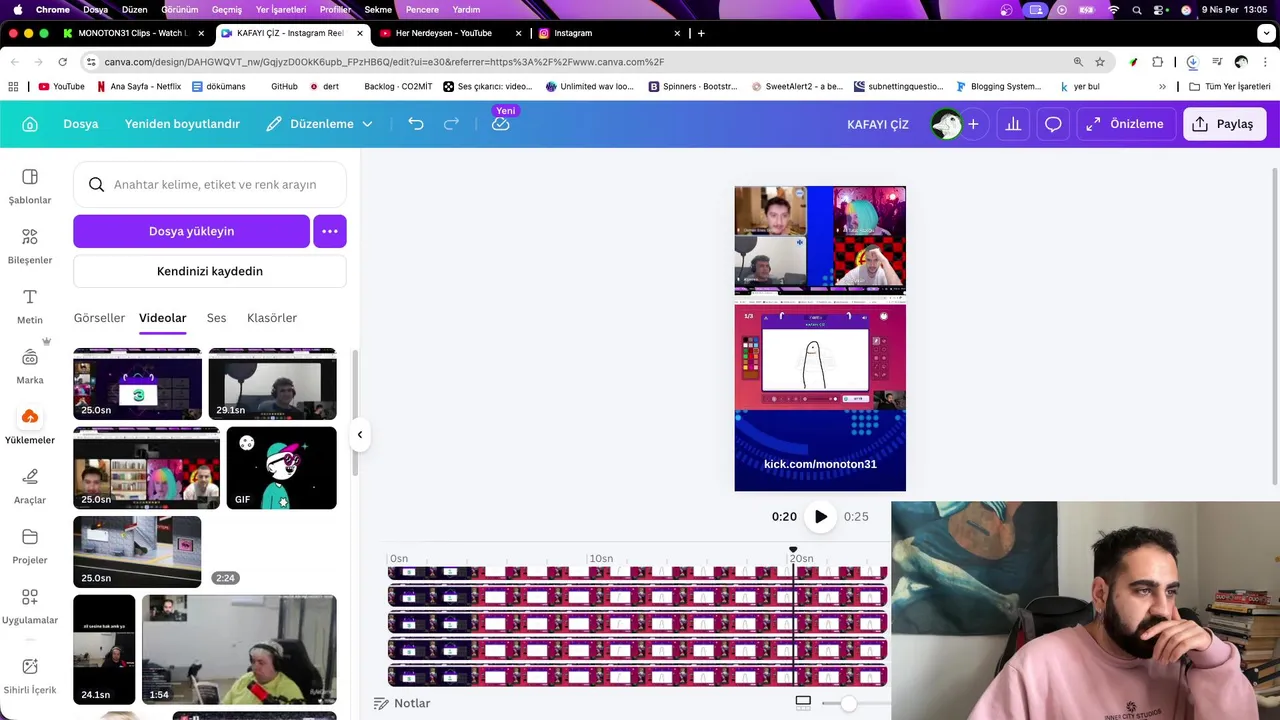Viewport: 1280px width, 720px height.
Task: Redo action with the forward arrow
Action: point(451,124)
